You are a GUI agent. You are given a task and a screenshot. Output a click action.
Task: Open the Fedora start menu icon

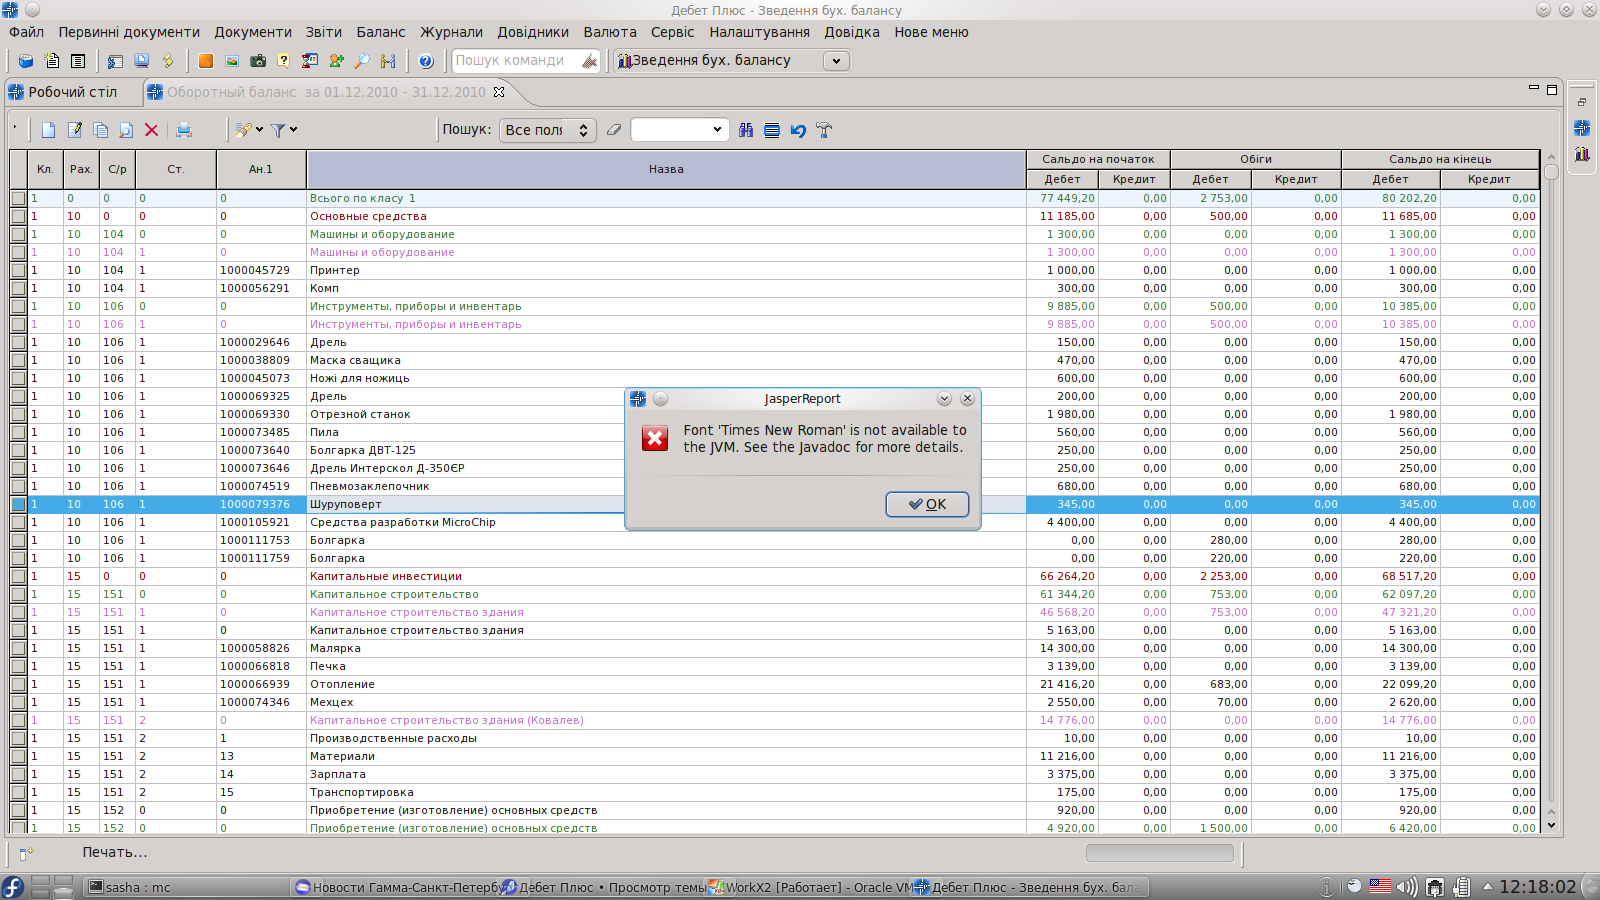[12, 887]
